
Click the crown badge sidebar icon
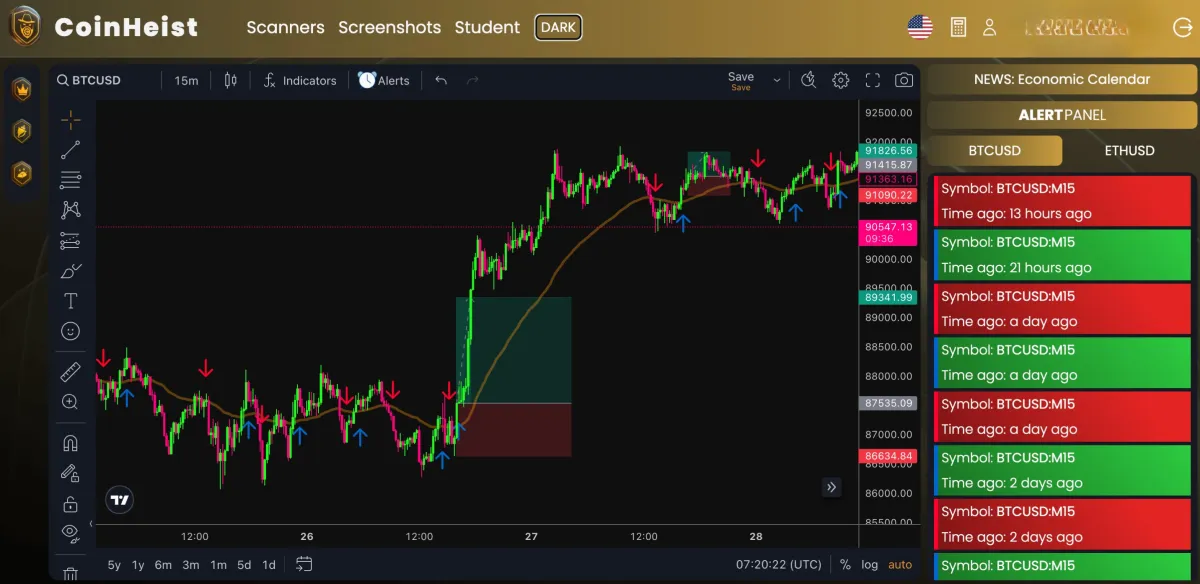pos(21,89)
